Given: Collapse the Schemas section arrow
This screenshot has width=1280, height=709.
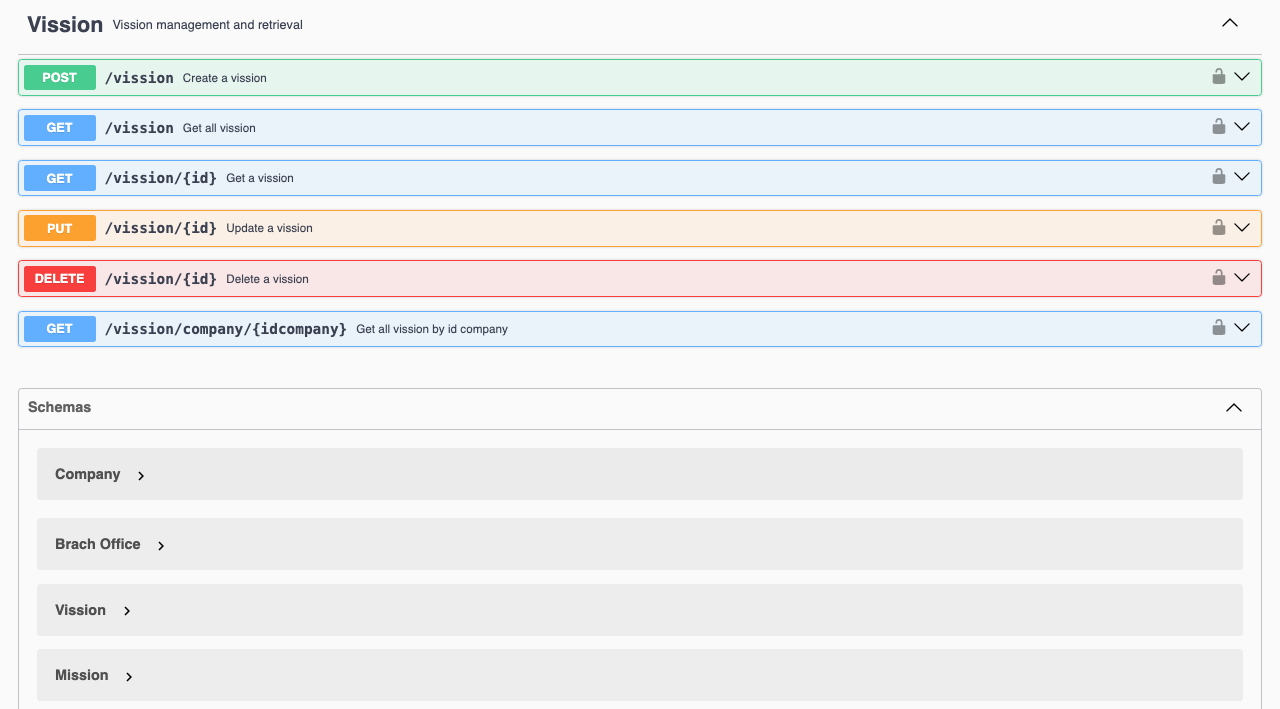Looking at the screenshot, I should (x=1234, y=408).
